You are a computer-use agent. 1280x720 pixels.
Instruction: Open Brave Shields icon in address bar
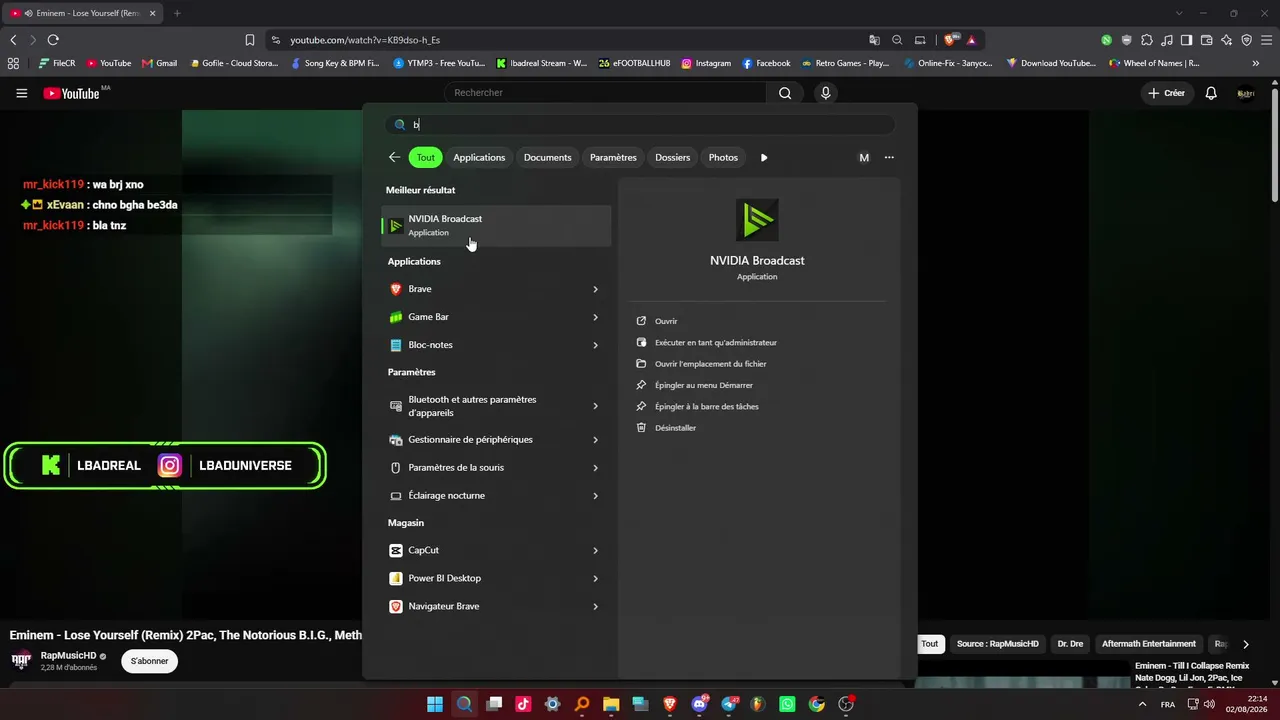click(x=950, y=40)
